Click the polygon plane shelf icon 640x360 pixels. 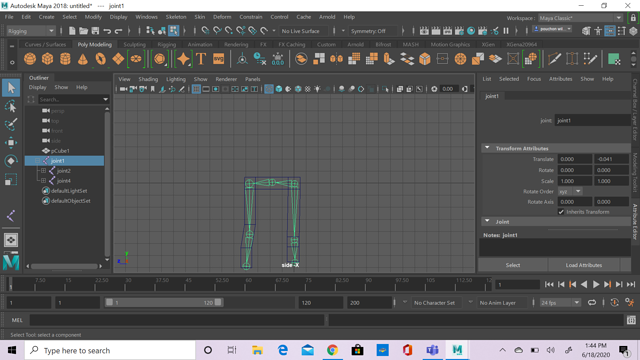pyautogui.click(x=118, y=59)
